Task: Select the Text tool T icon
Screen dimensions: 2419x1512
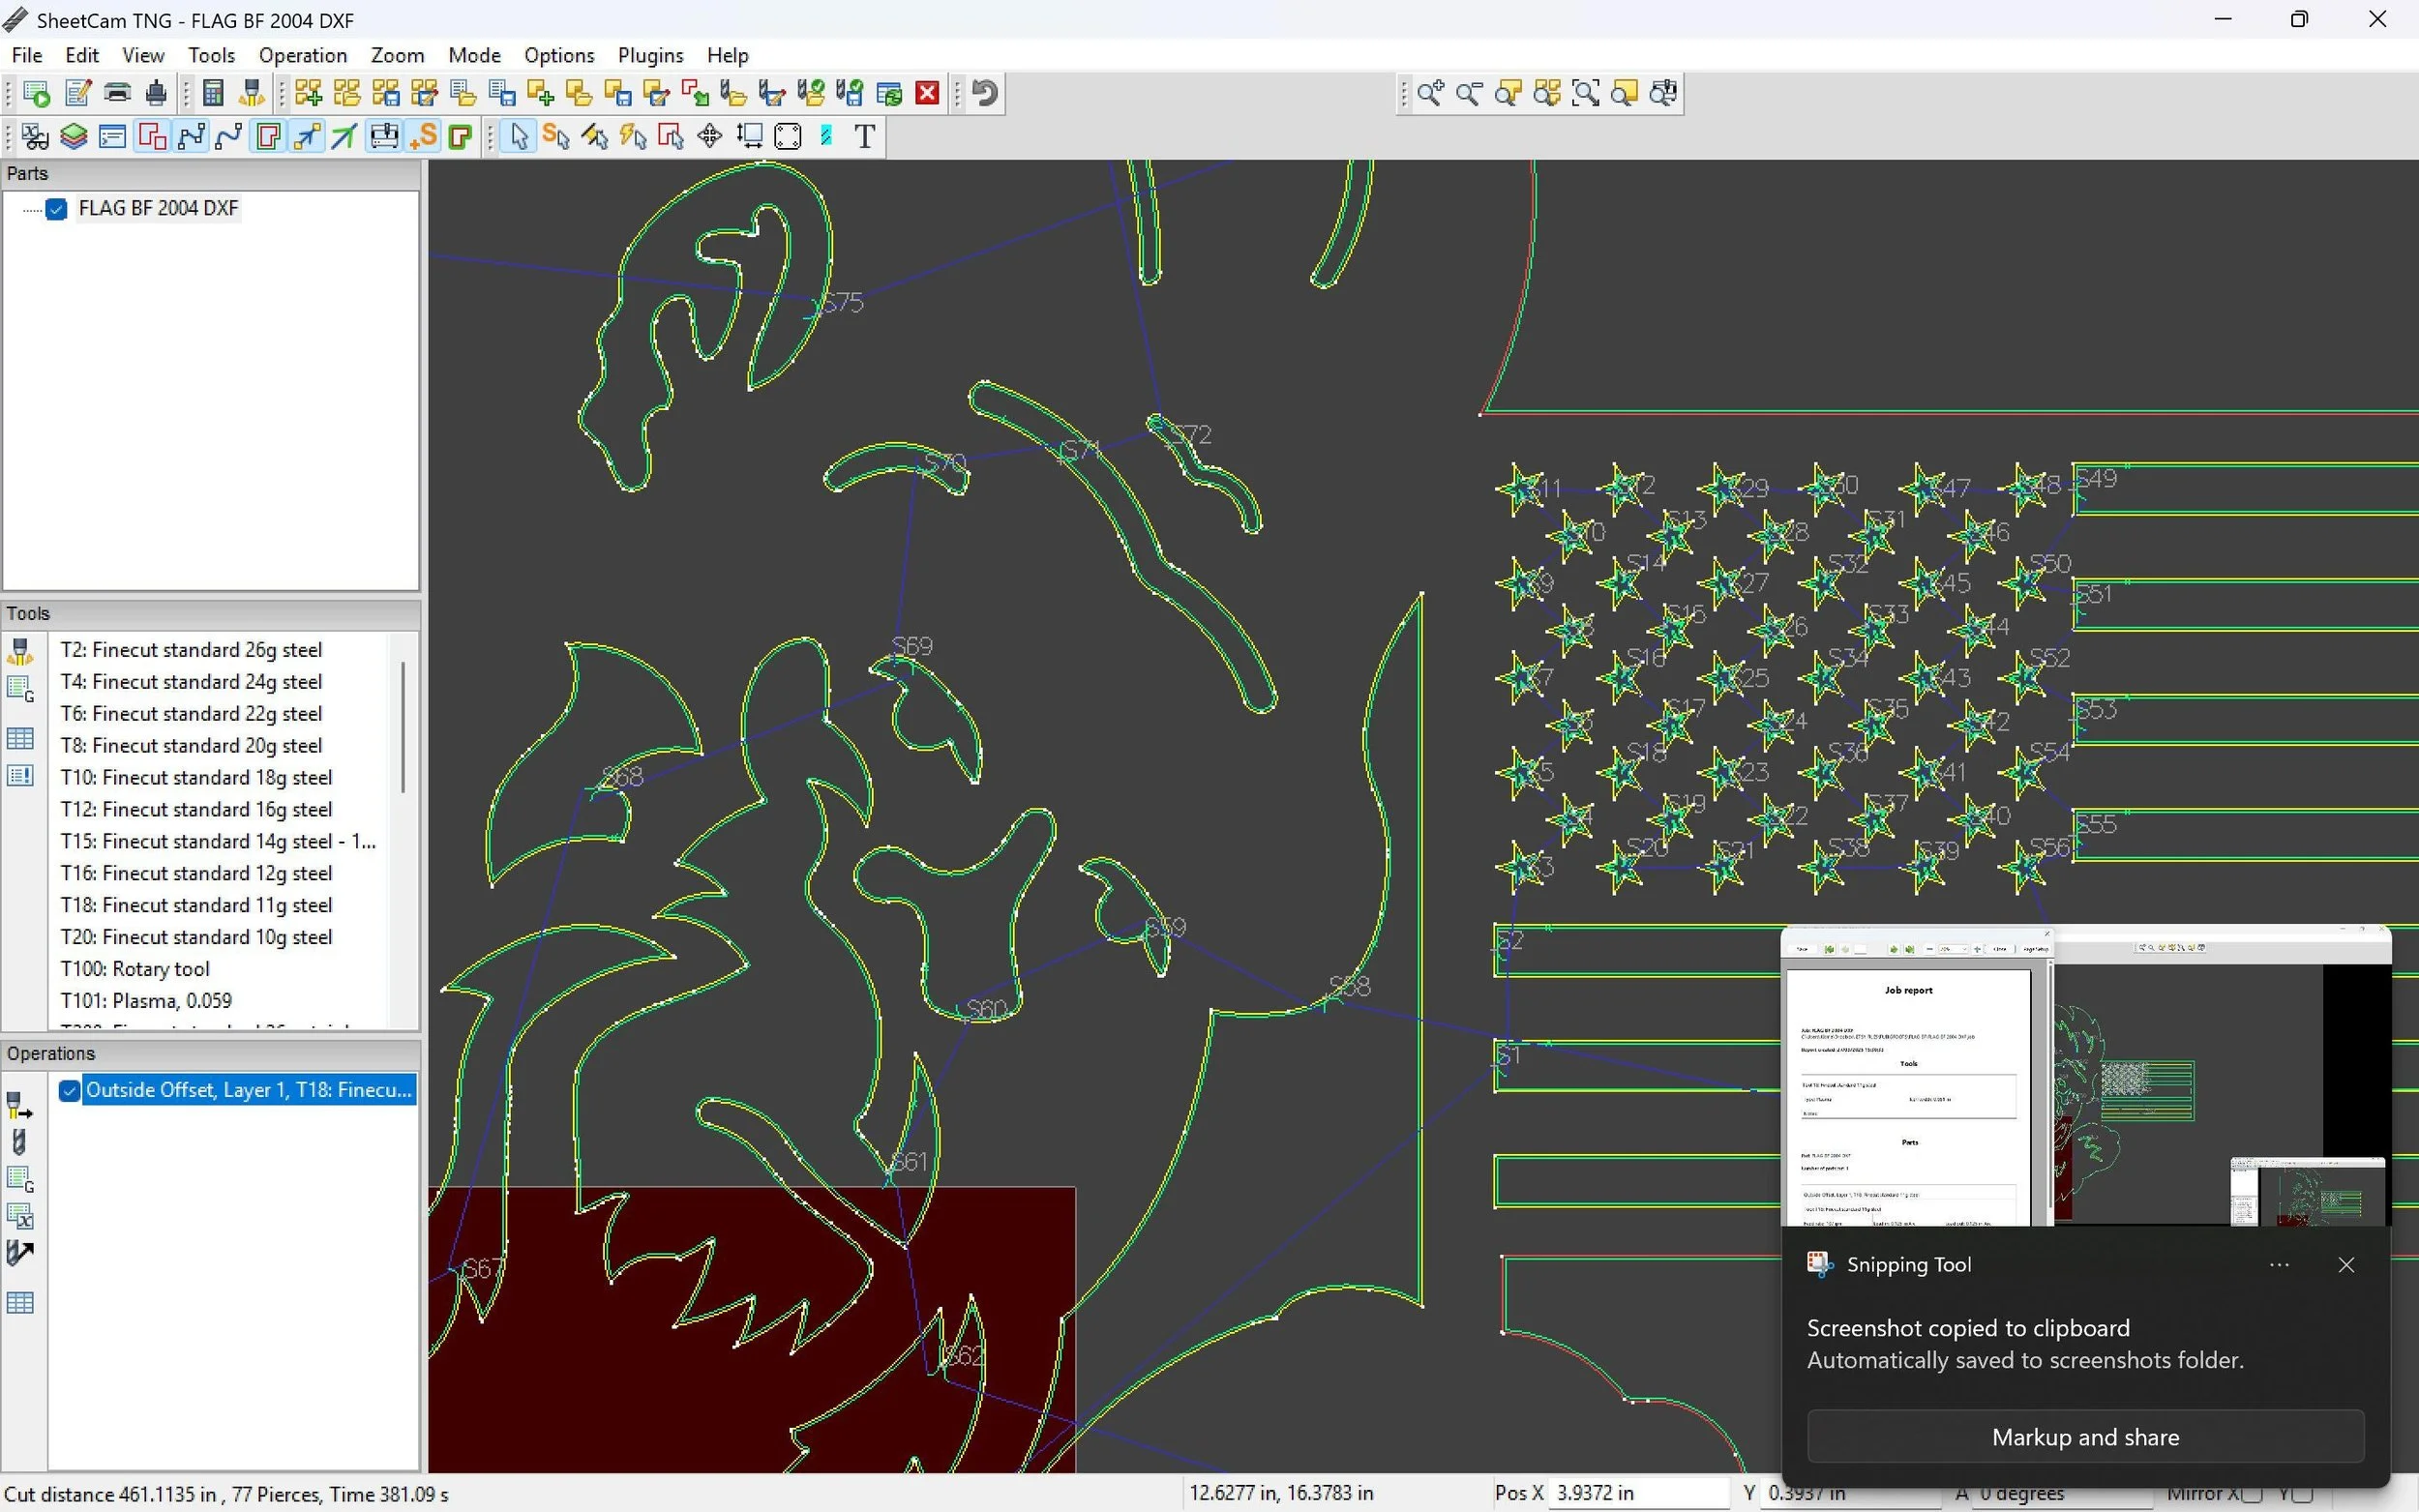Action: pyautogui.click(x=865, y=136)
